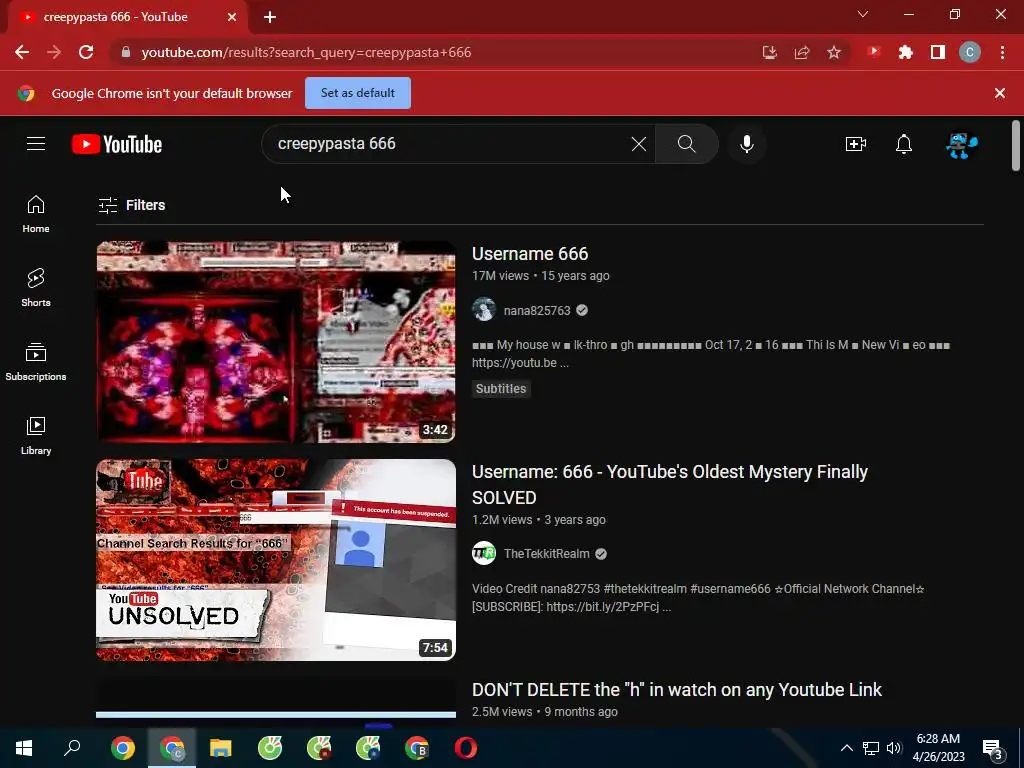Open the Create video icon
1024x768 pixels.
[856, 144]
